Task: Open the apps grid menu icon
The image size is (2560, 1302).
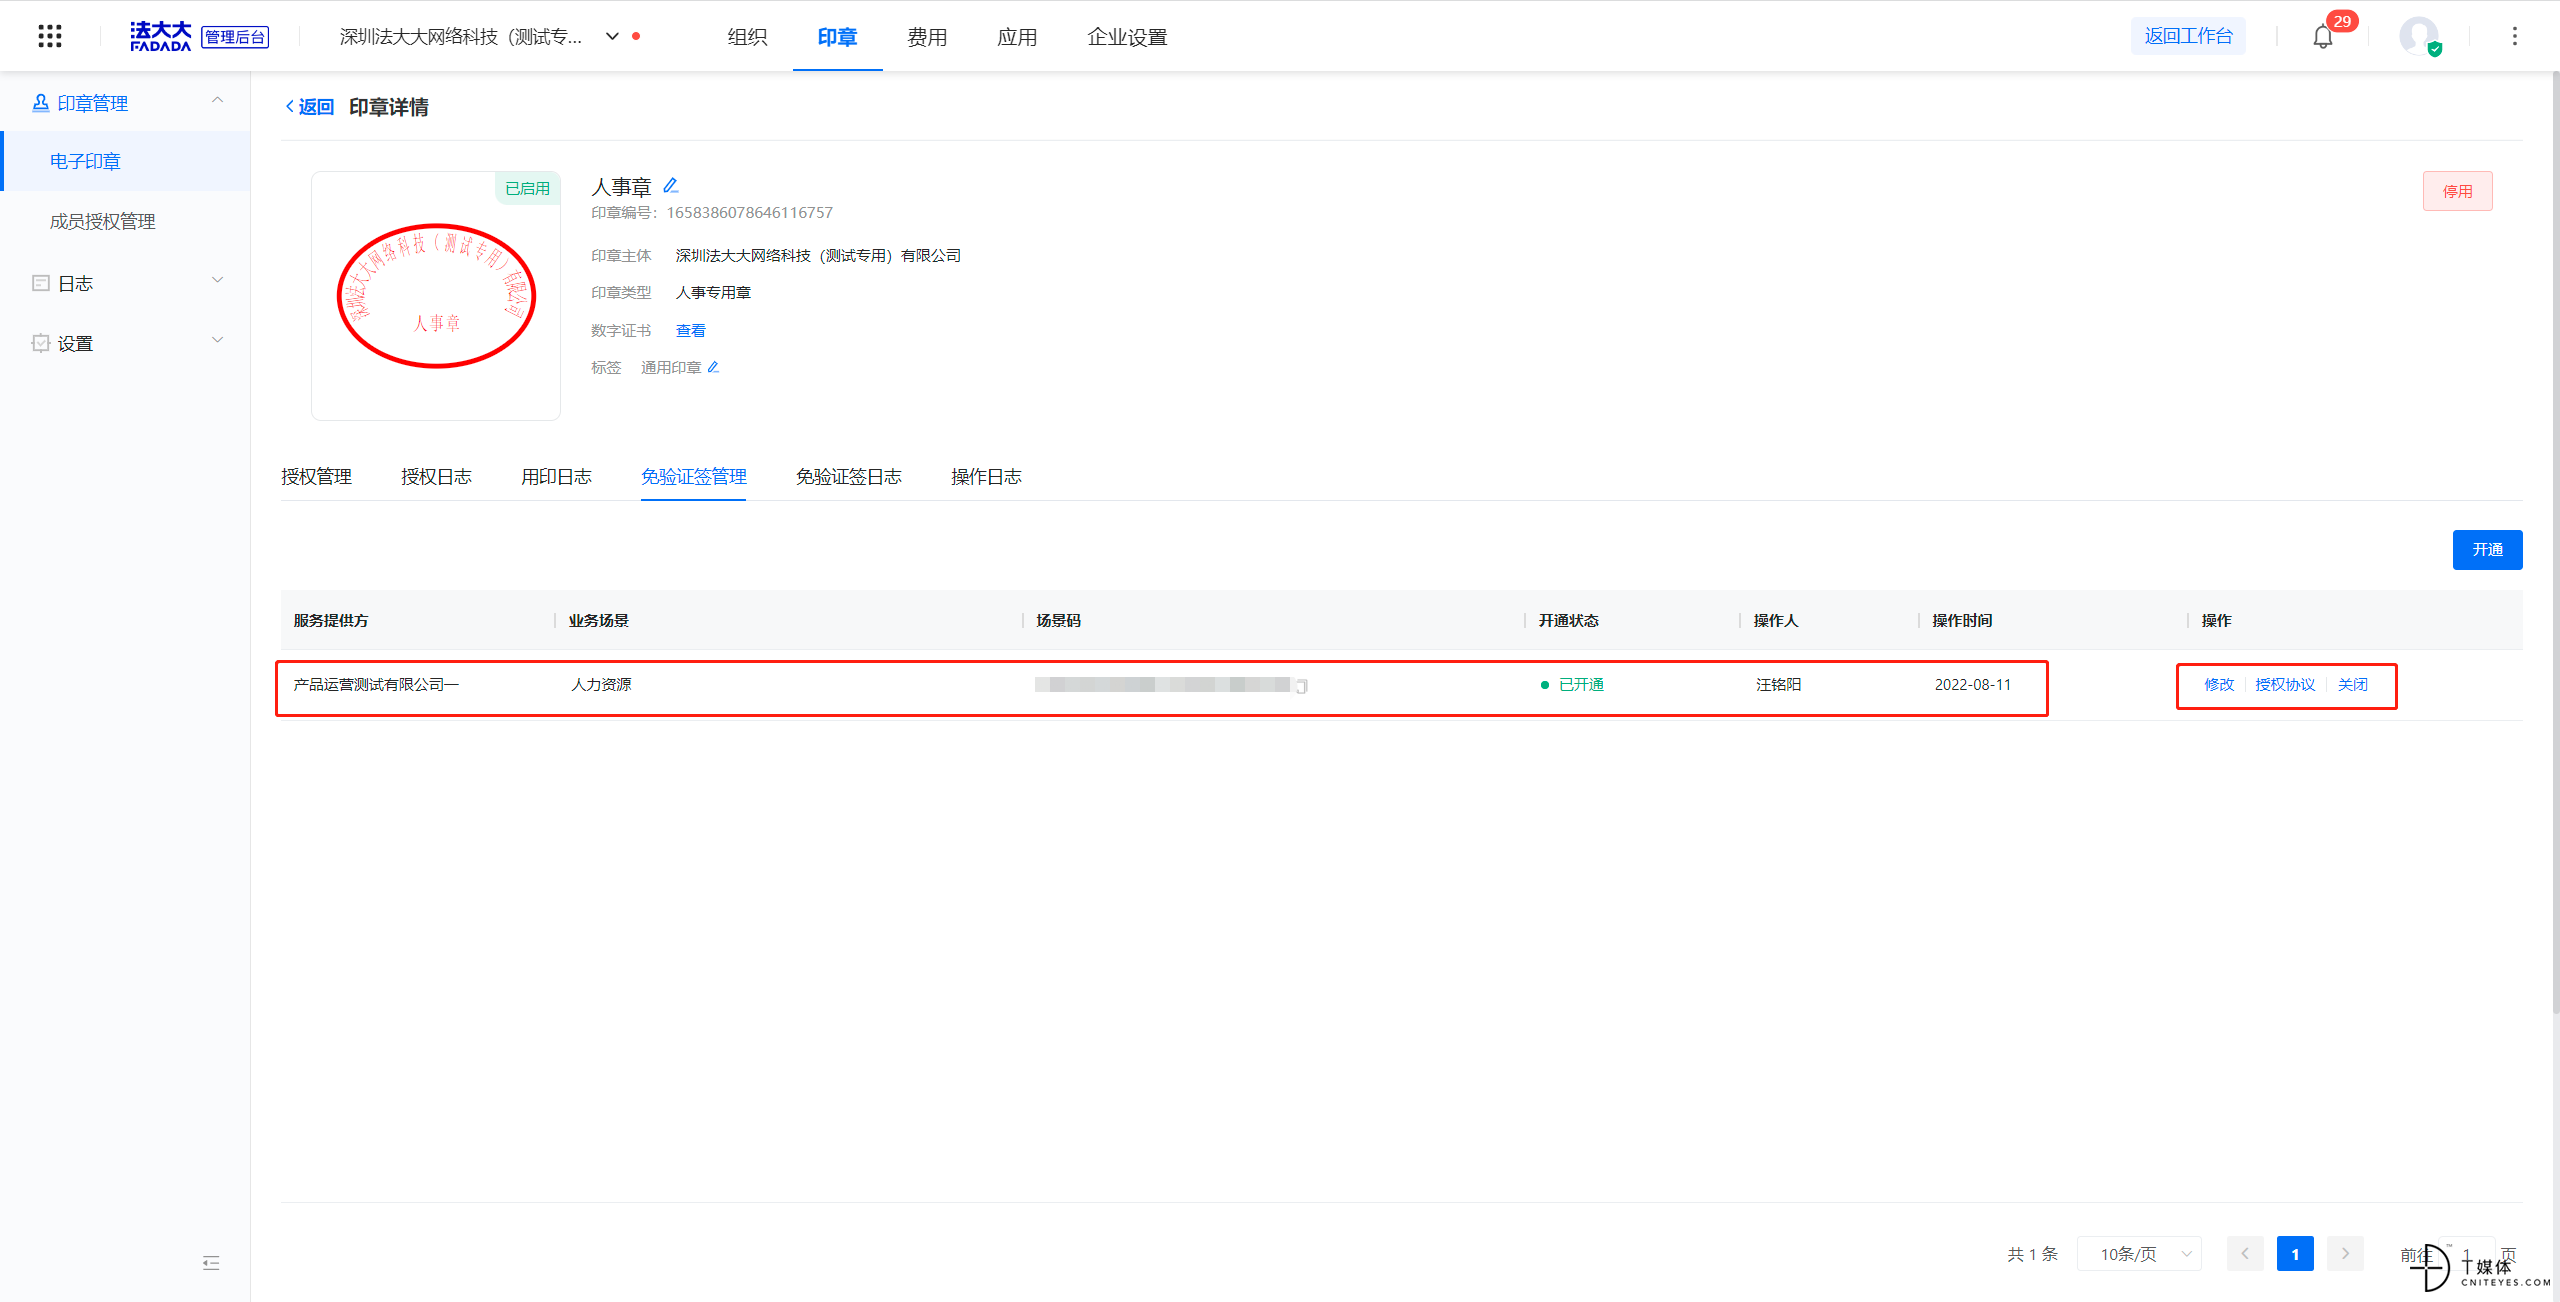Action: (50, 36)
